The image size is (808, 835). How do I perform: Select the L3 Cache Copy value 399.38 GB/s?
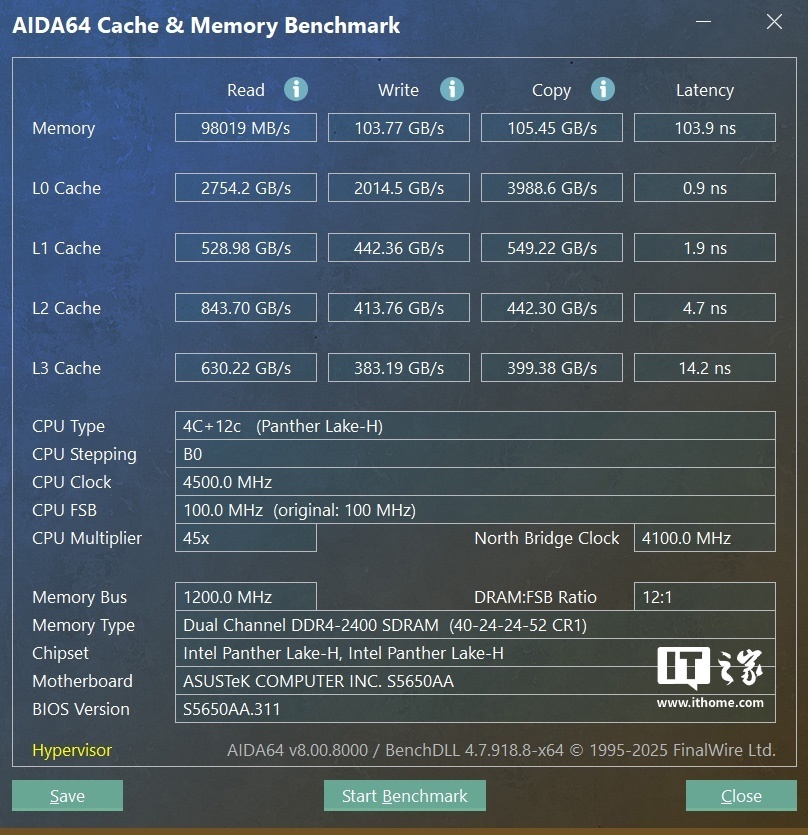552,368
